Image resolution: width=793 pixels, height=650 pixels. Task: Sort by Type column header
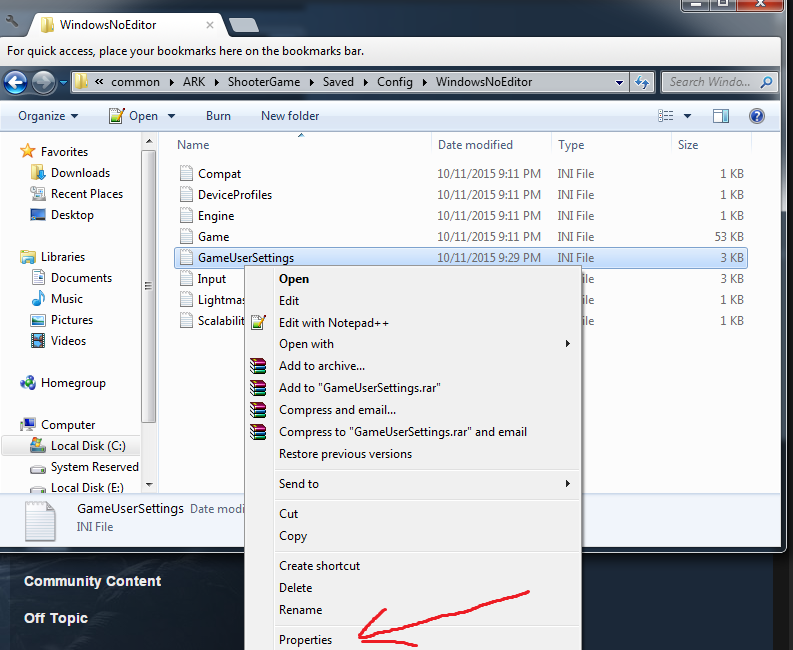coord(611,145)
